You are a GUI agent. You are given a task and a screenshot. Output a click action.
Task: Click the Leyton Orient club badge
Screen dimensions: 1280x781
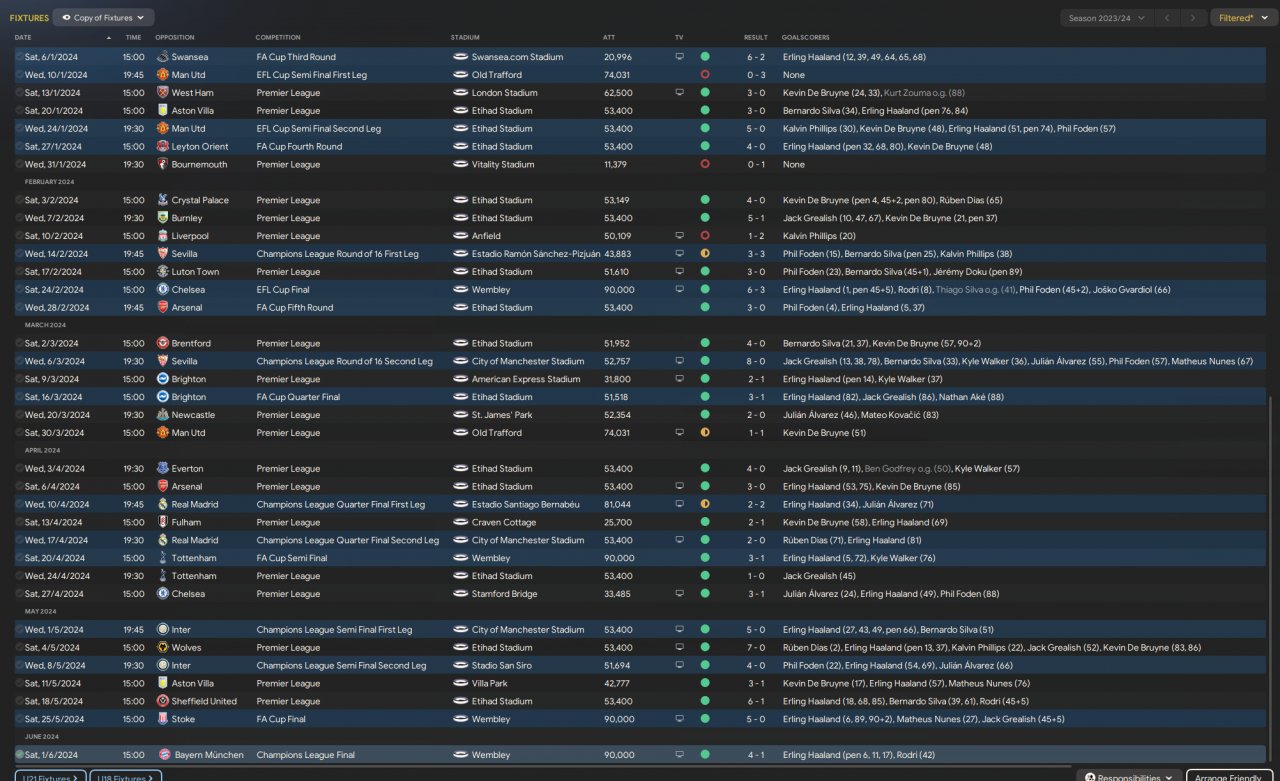point(163,147)
